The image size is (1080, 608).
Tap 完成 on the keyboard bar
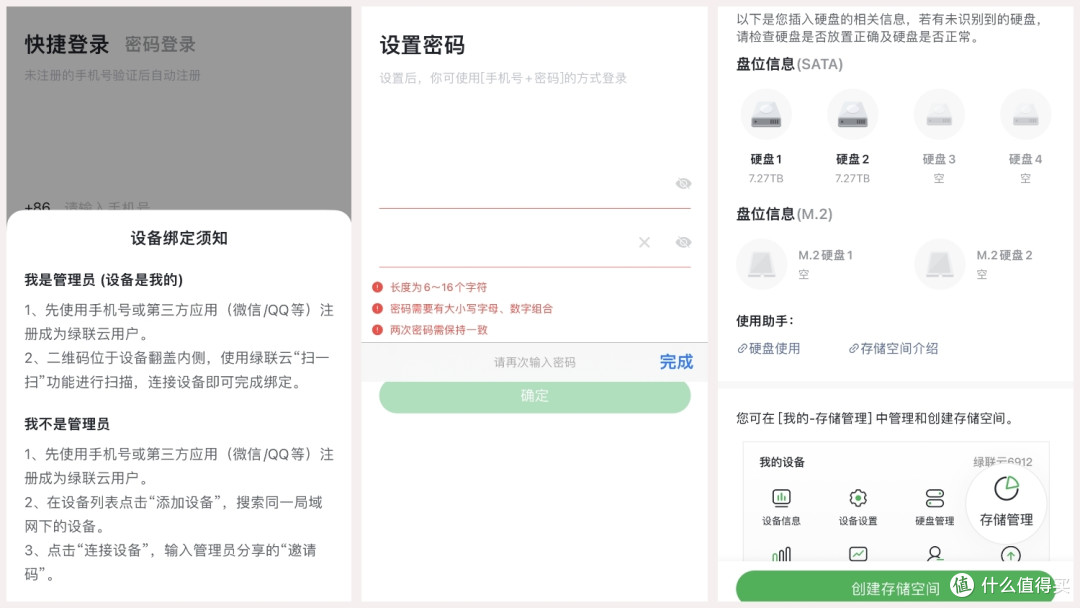click(676, 362)
